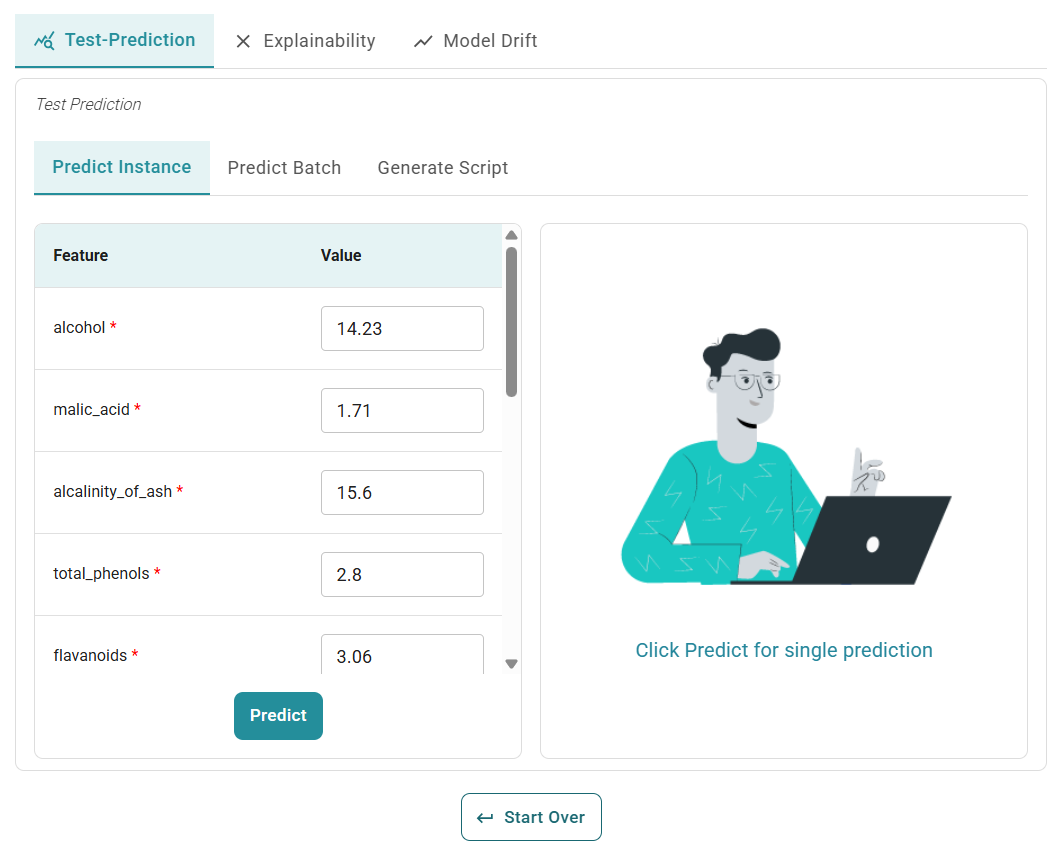Click the alcohol value input field
This screenshot has width=1052, height=857.
402,328
